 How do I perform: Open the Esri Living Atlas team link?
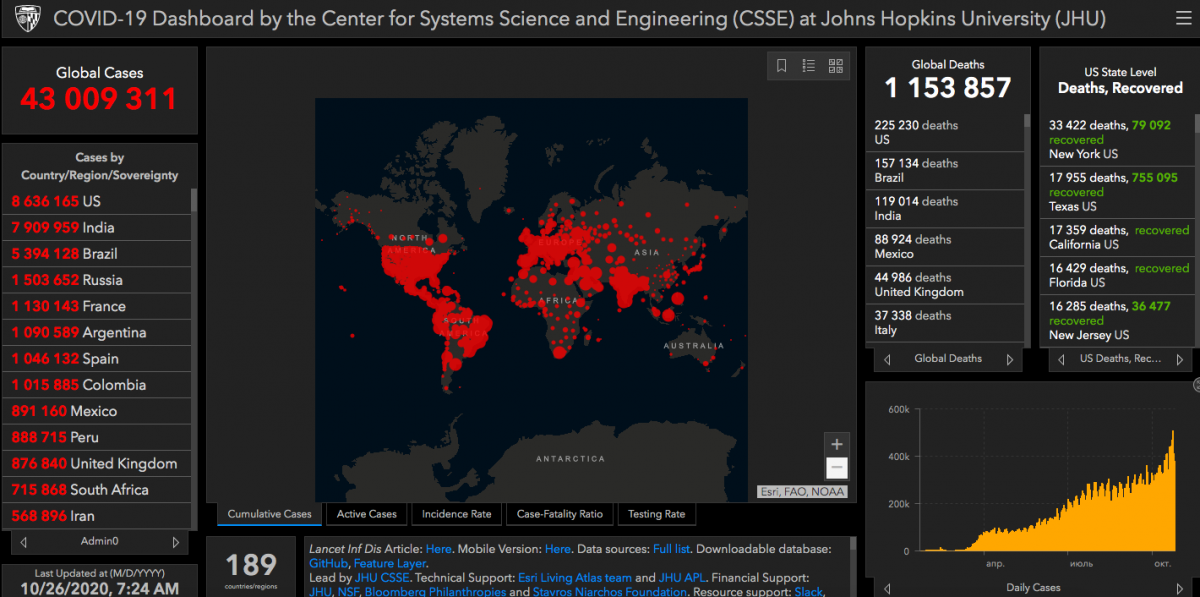pyautogui.click(x=574, y=578)
